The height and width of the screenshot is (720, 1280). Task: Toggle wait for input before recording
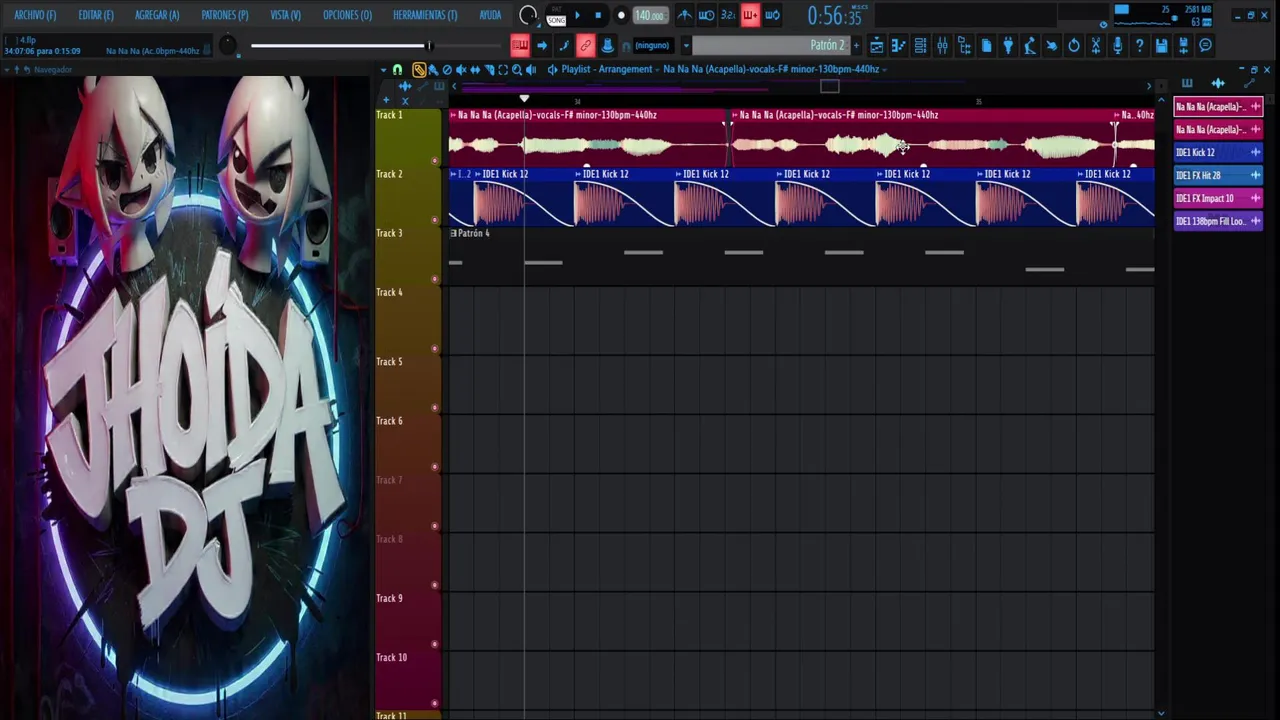pyautogui.click(x=706, y=15)
